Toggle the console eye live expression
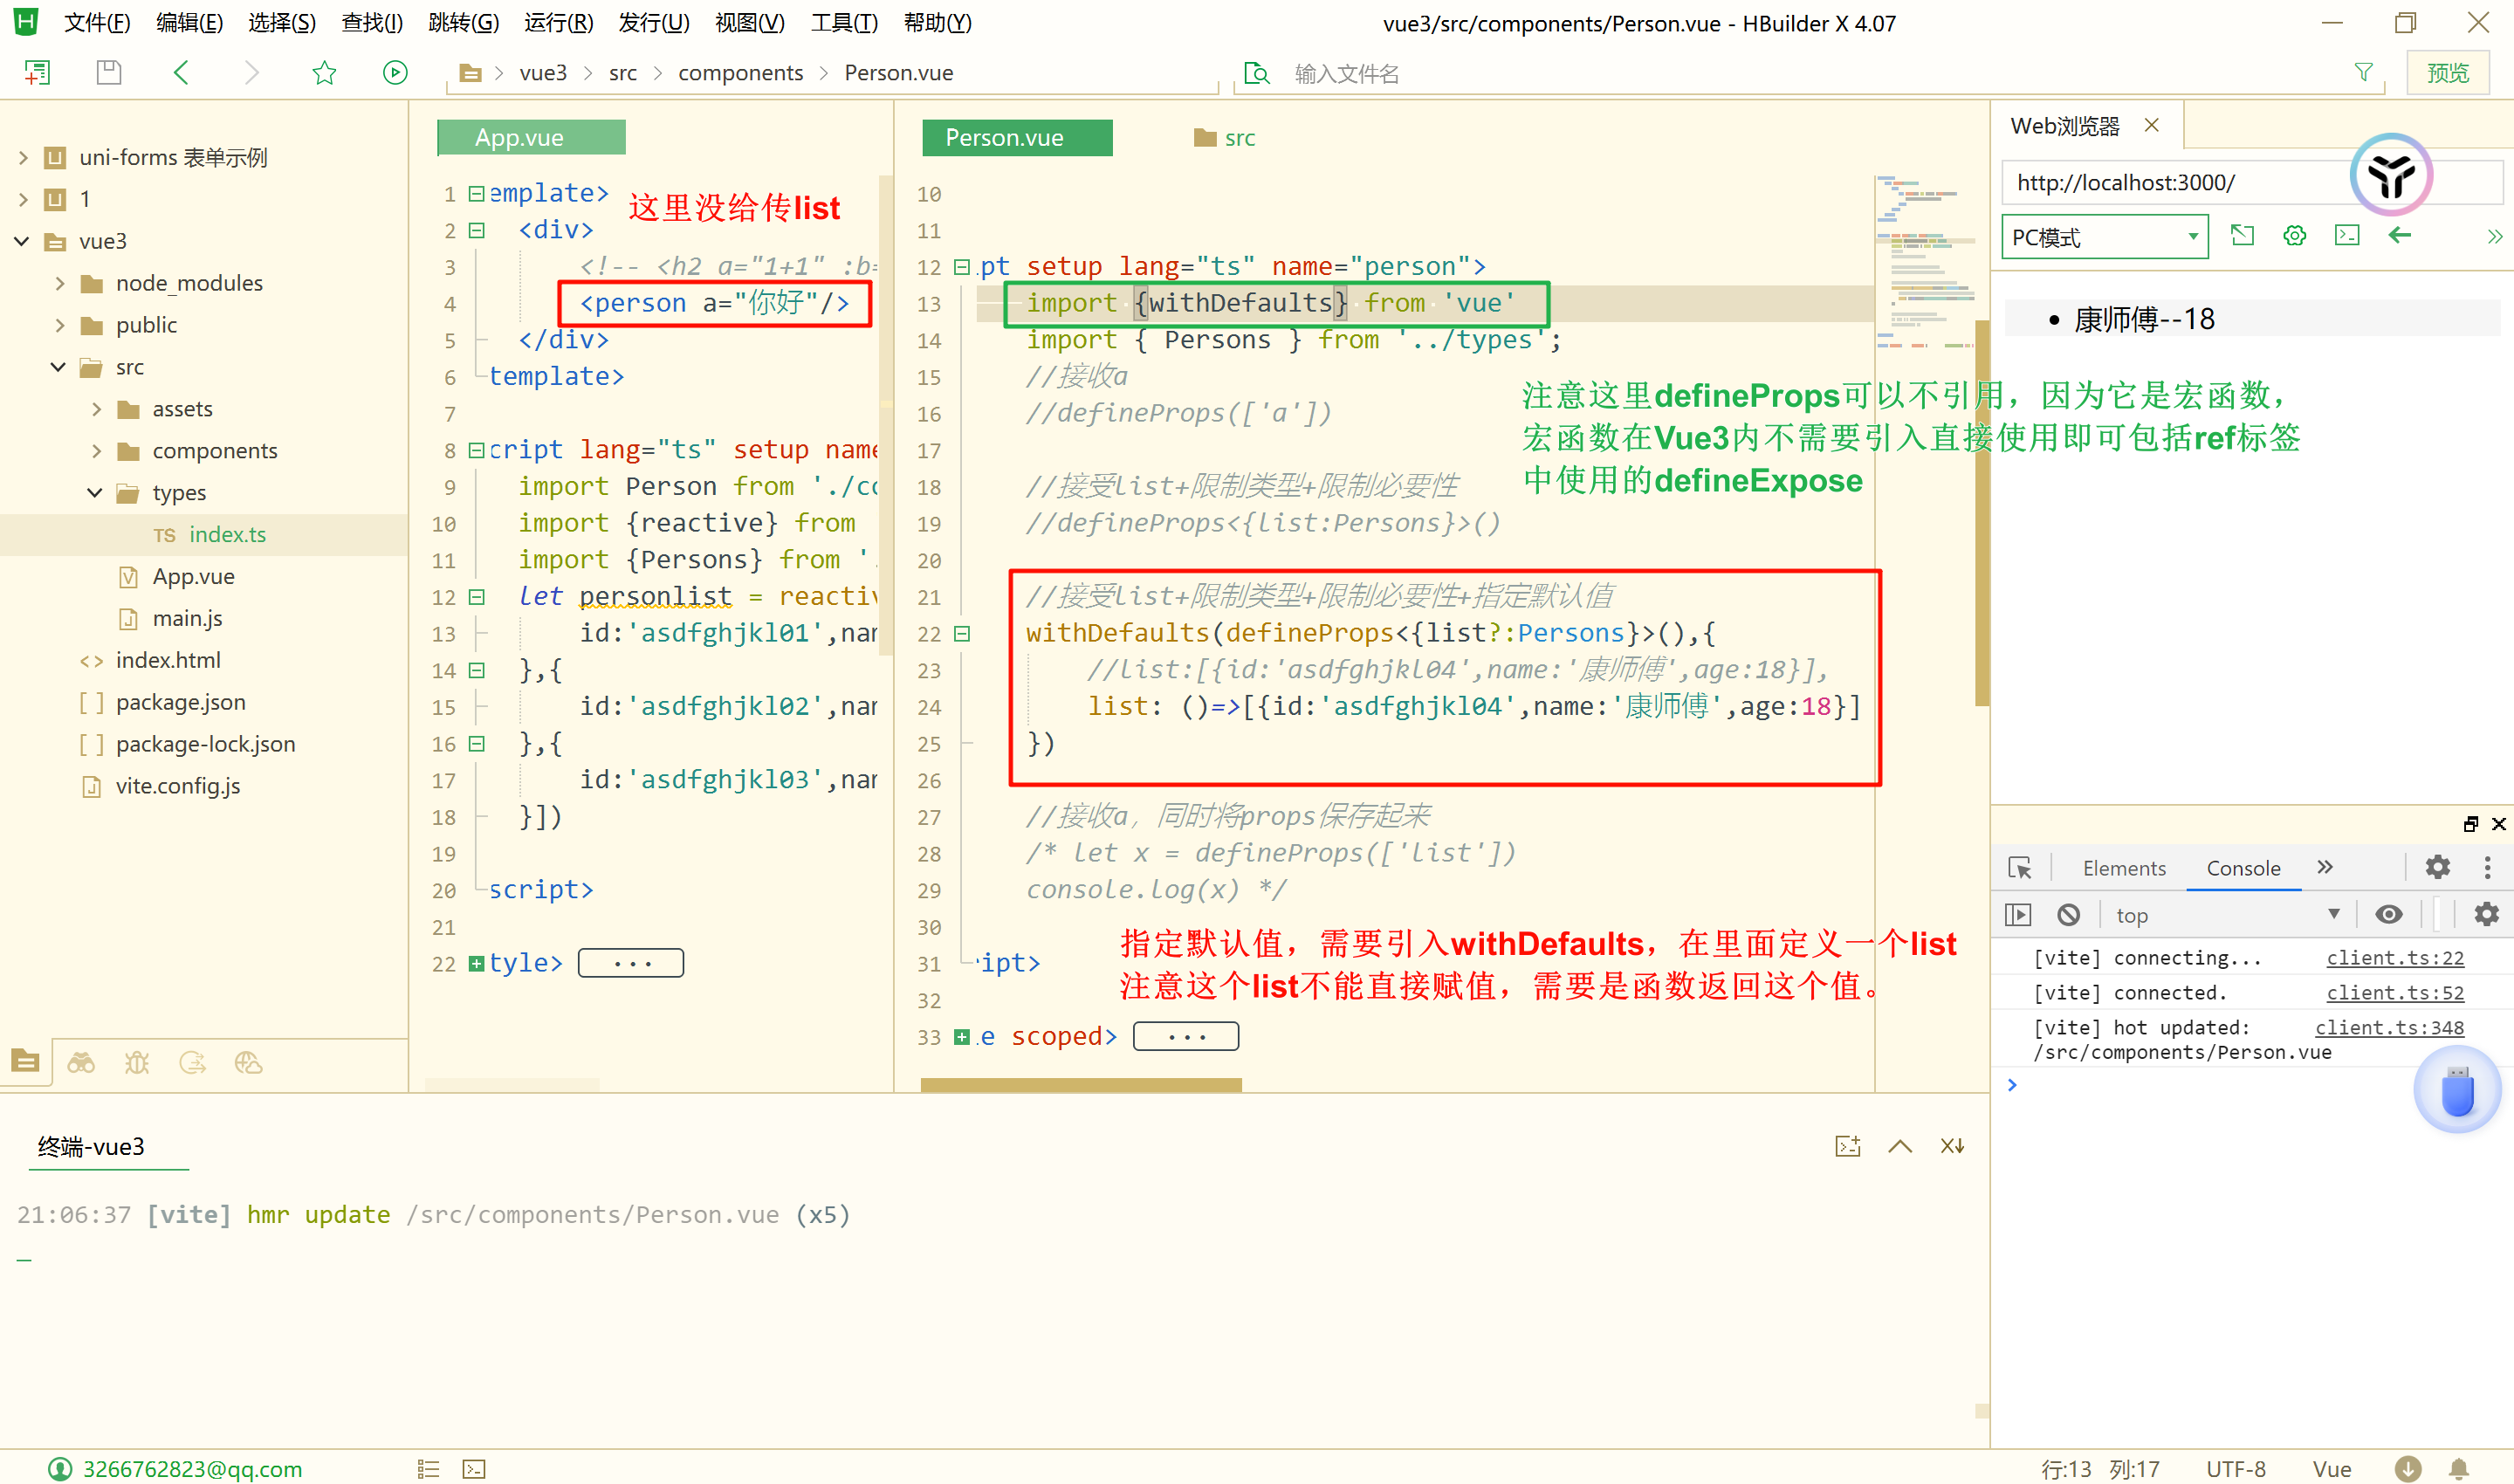 click(2389, 914)
